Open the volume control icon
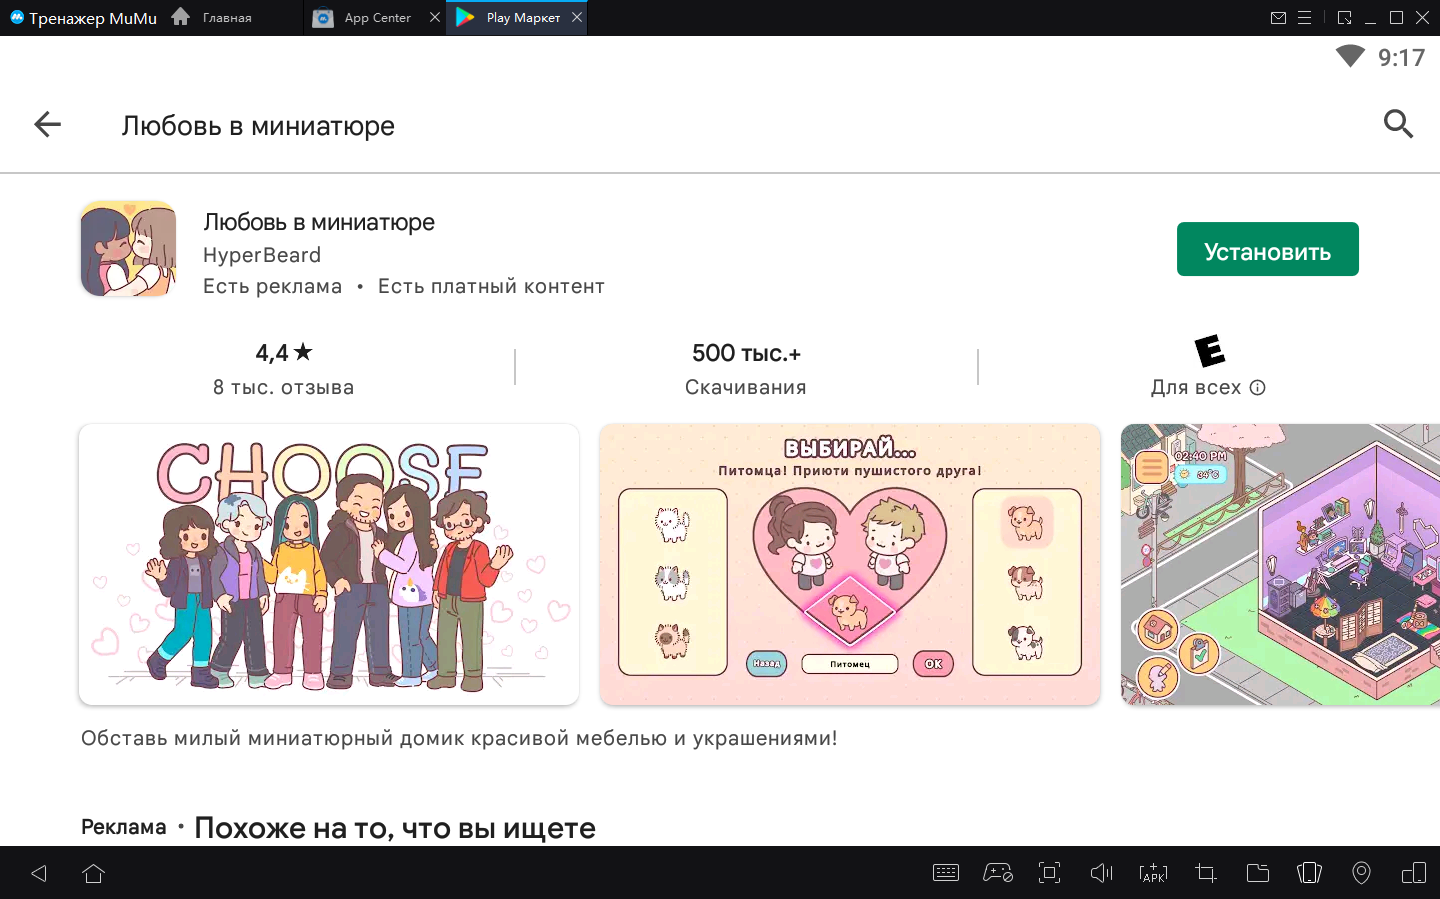Screen dimensions: 1440x899 pos(1101,873)
